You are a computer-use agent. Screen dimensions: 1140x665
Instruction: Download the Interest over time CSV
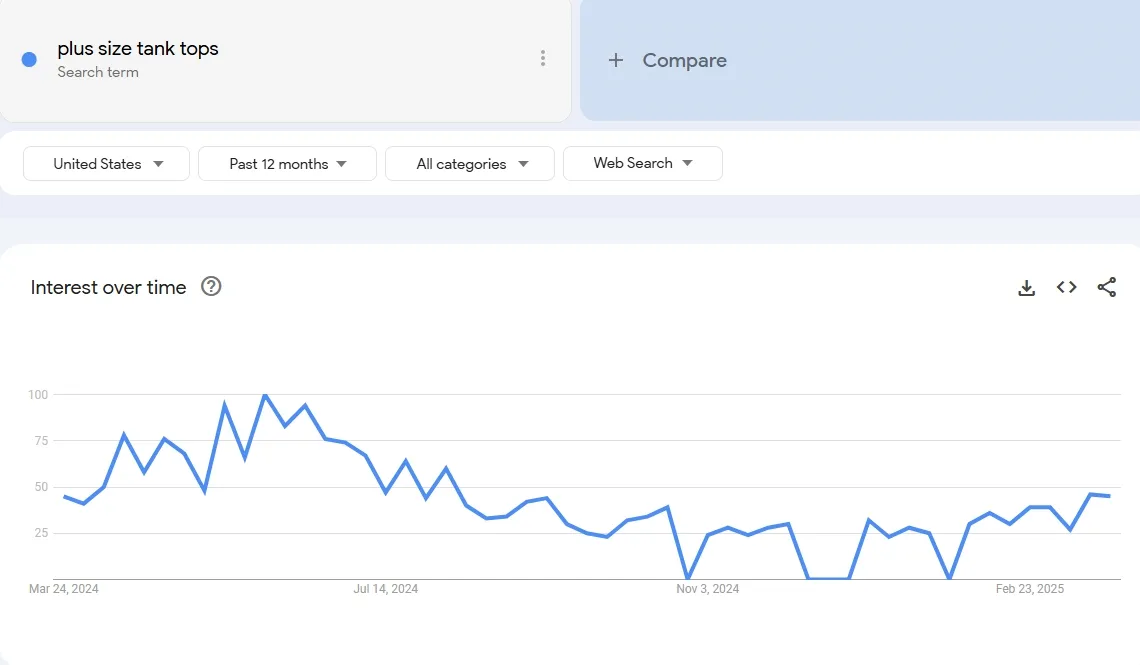pyautogui.click(x=1026, y=288)
